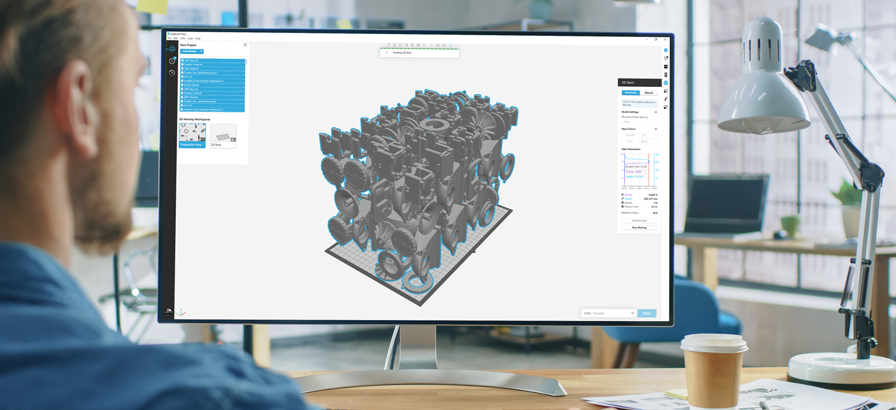Collapse the Stop Criteria section
Screen dimensions: 896x410
[x=656, y=129]
